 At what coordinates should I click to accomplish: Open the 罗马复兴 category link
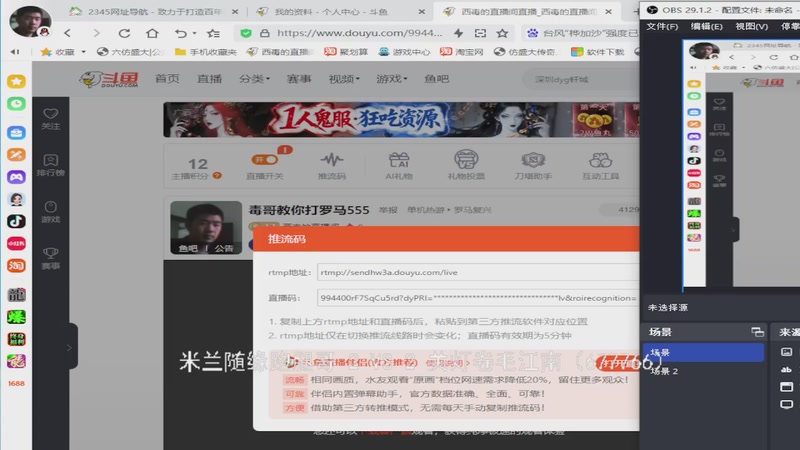pyautogui.click(x=472, y=210)
